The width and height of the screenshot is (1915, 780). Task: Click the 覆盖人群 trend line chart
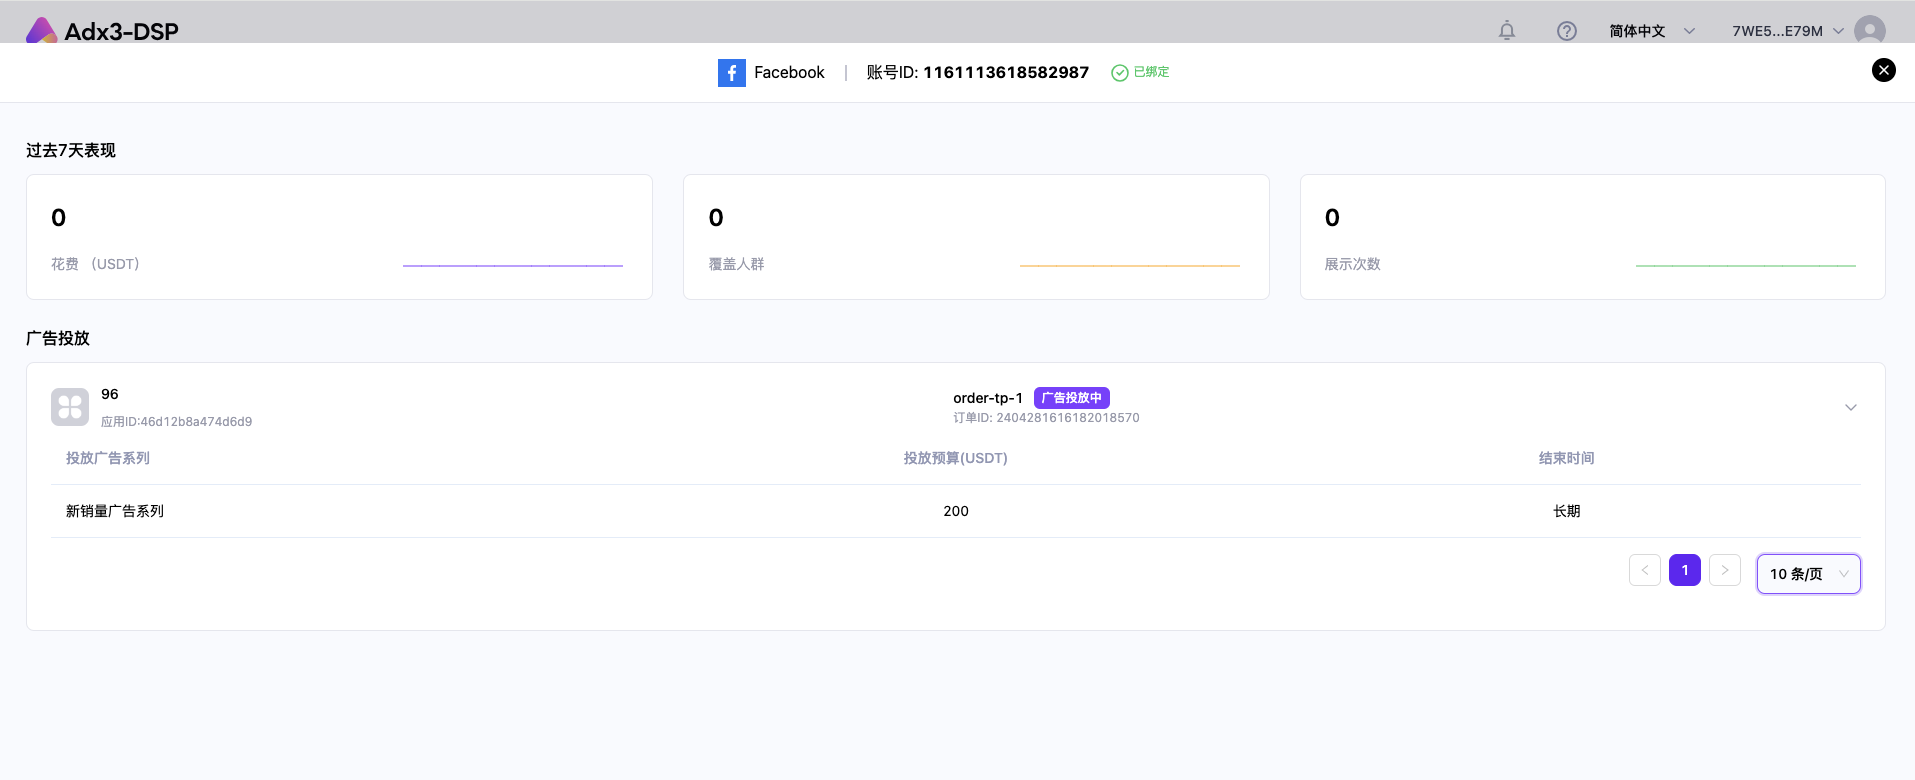coord(1129,265)
